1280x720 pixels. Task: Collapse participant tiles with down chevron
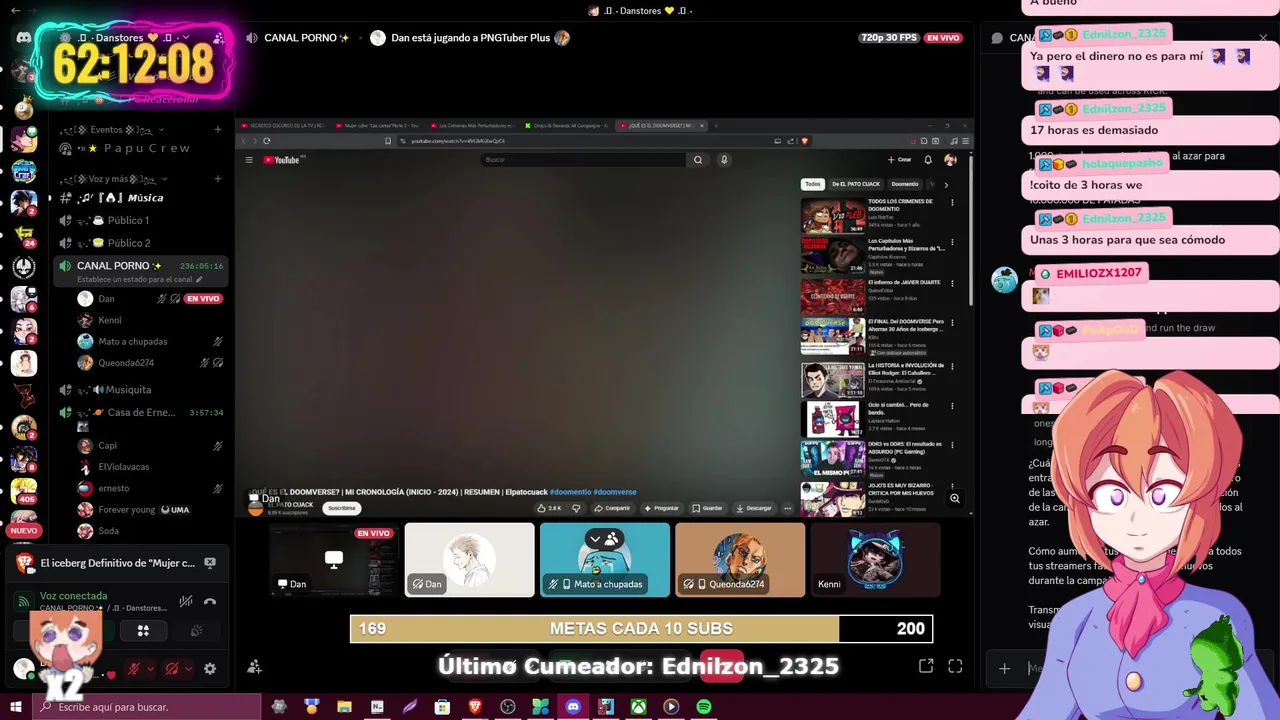coord(595,539)
